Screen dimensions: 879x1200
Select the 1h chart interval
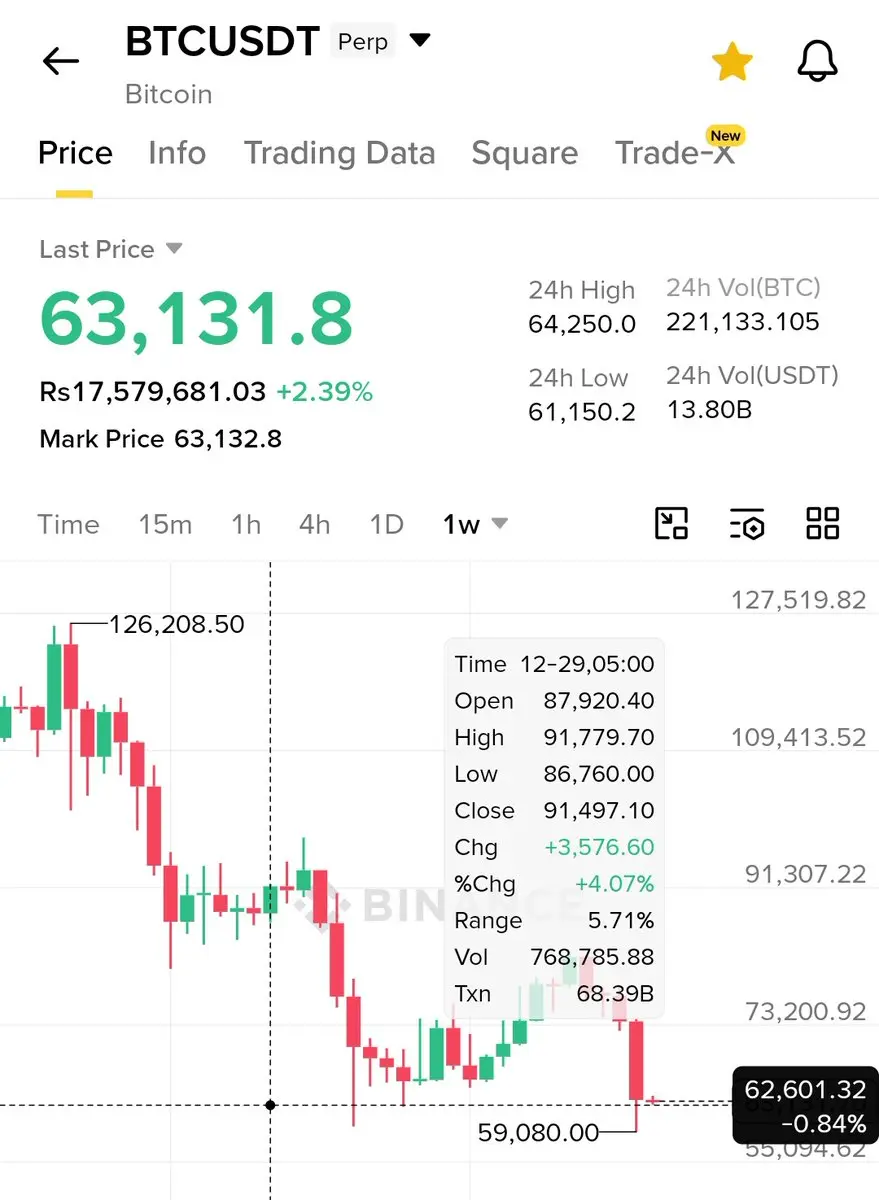click(x=246, y=524)
